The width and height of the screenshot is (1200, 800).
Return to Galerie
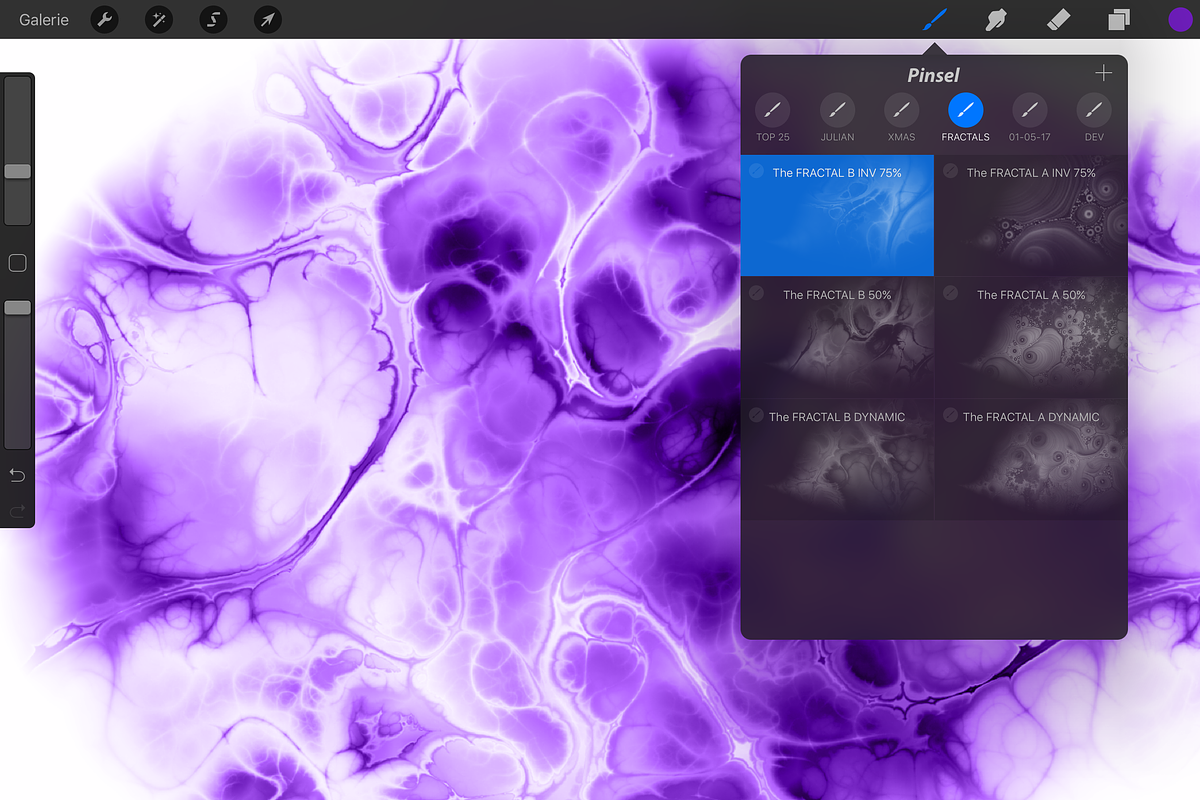(x=44, y=19)
